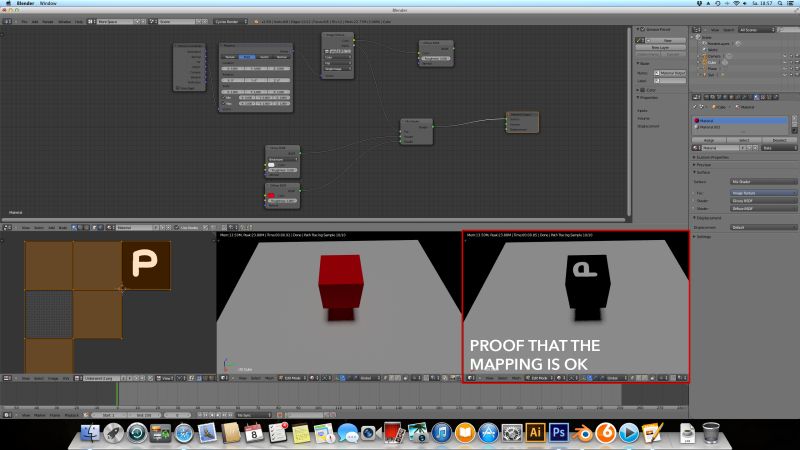Viewport: 800px width, 450px height.
Task: Select the Vector tab in Mapping node
Action: 264,57
